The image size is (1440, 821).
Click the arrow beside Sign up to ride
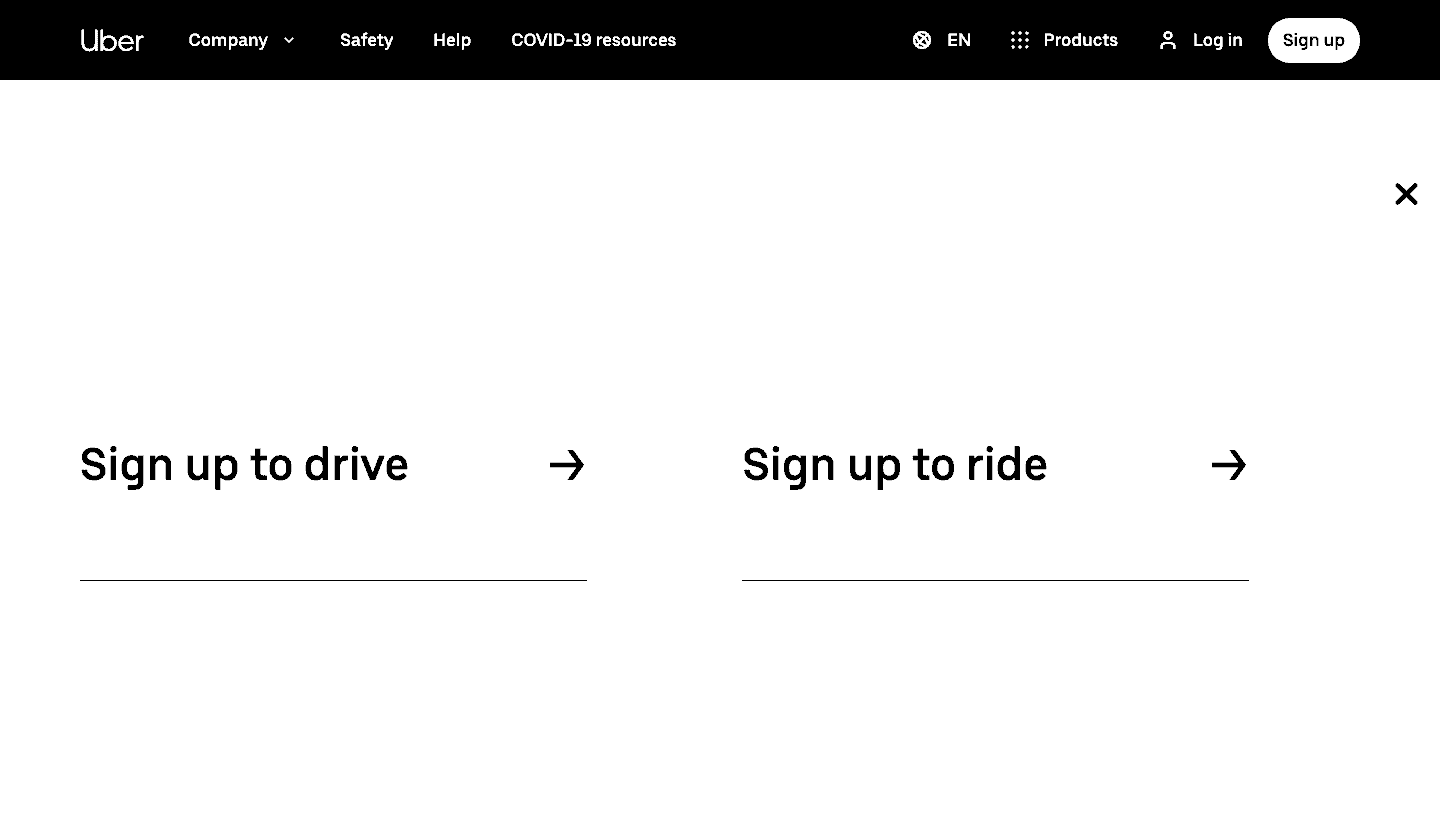pyautogui.click(x=1229, y=465)
